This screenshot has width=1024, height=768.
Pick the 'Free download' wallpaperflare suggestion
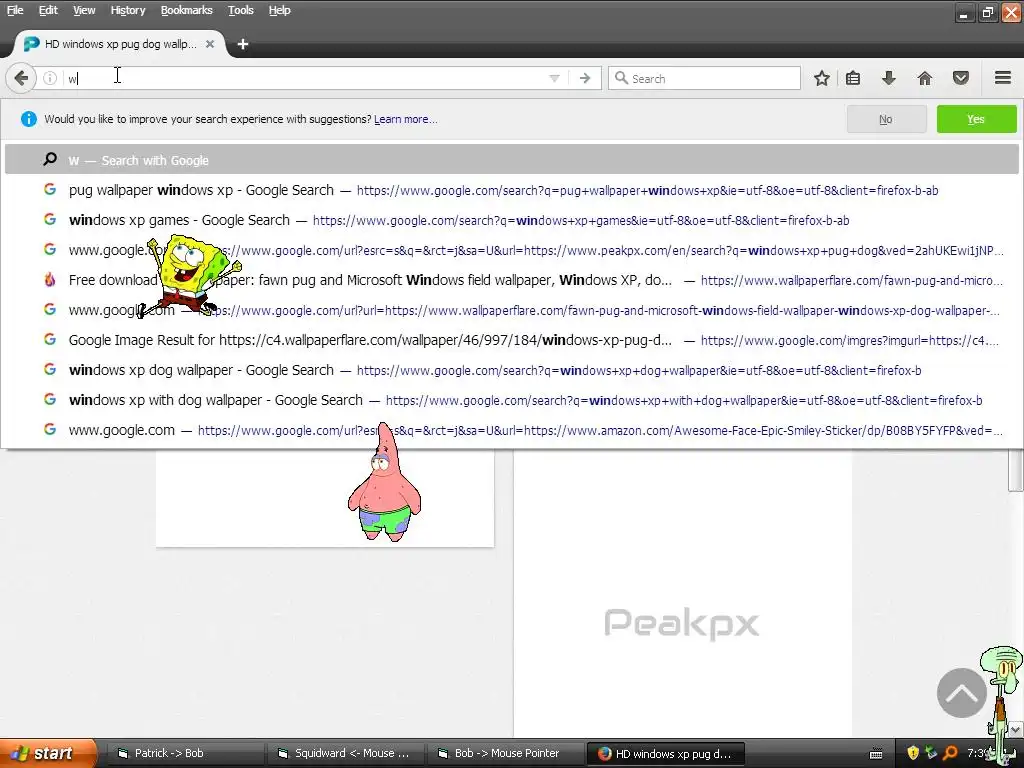click(x=511, y=280)
